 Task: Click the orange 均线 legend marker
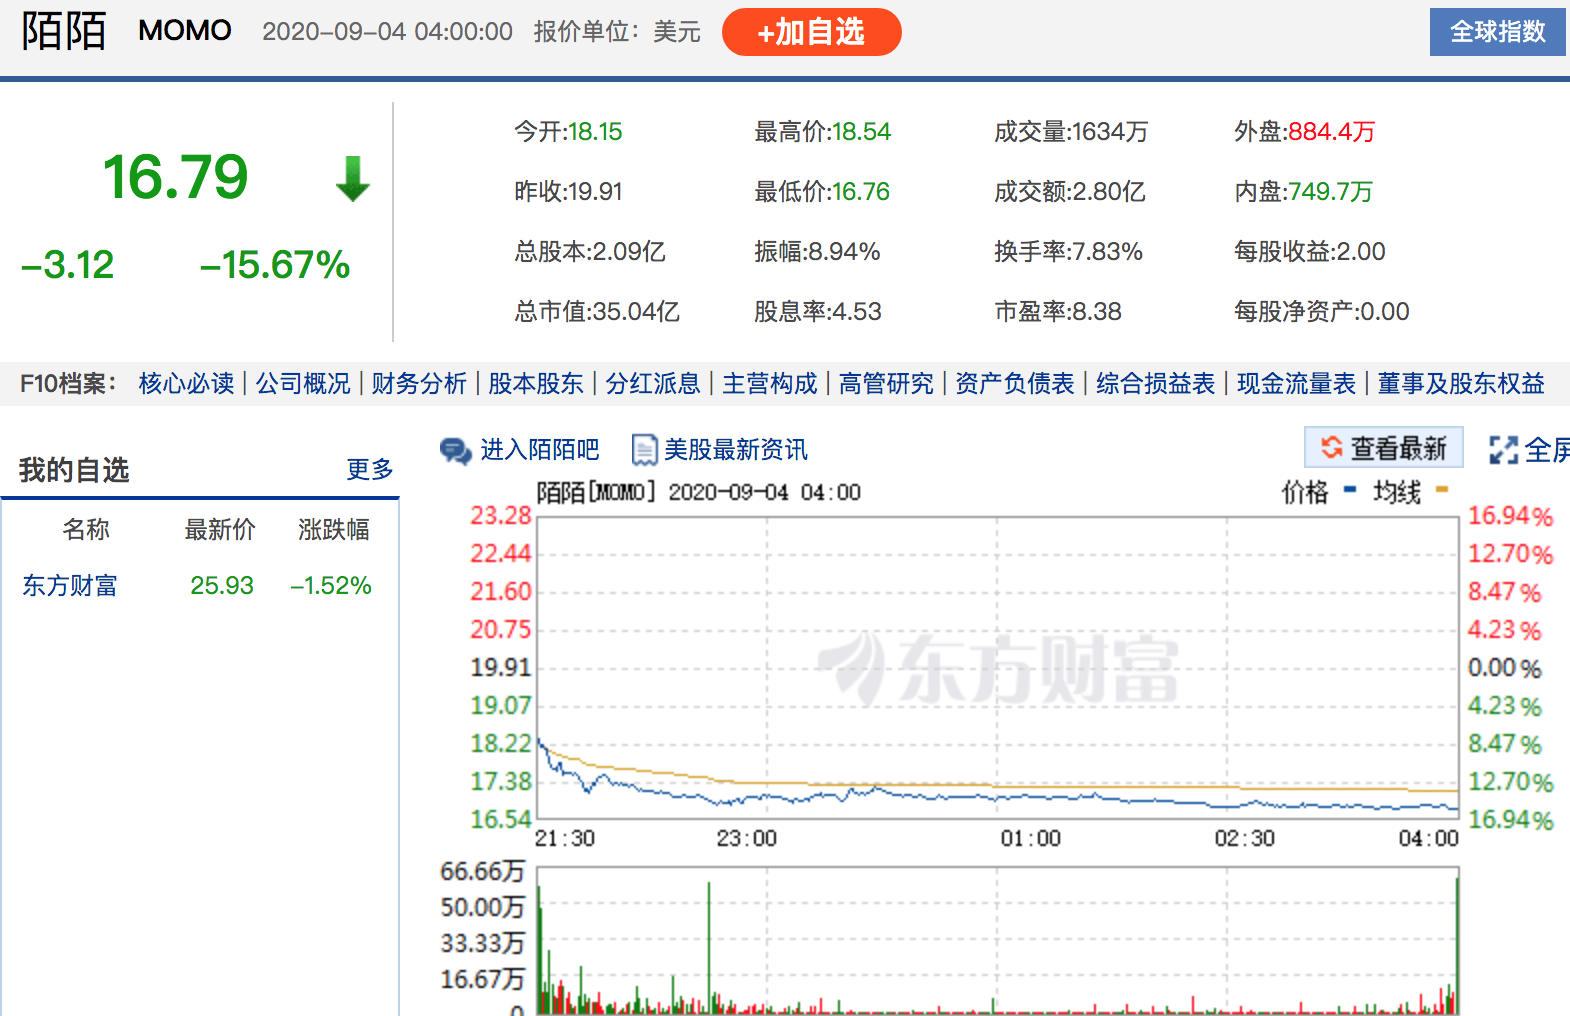coord(1442,490)
